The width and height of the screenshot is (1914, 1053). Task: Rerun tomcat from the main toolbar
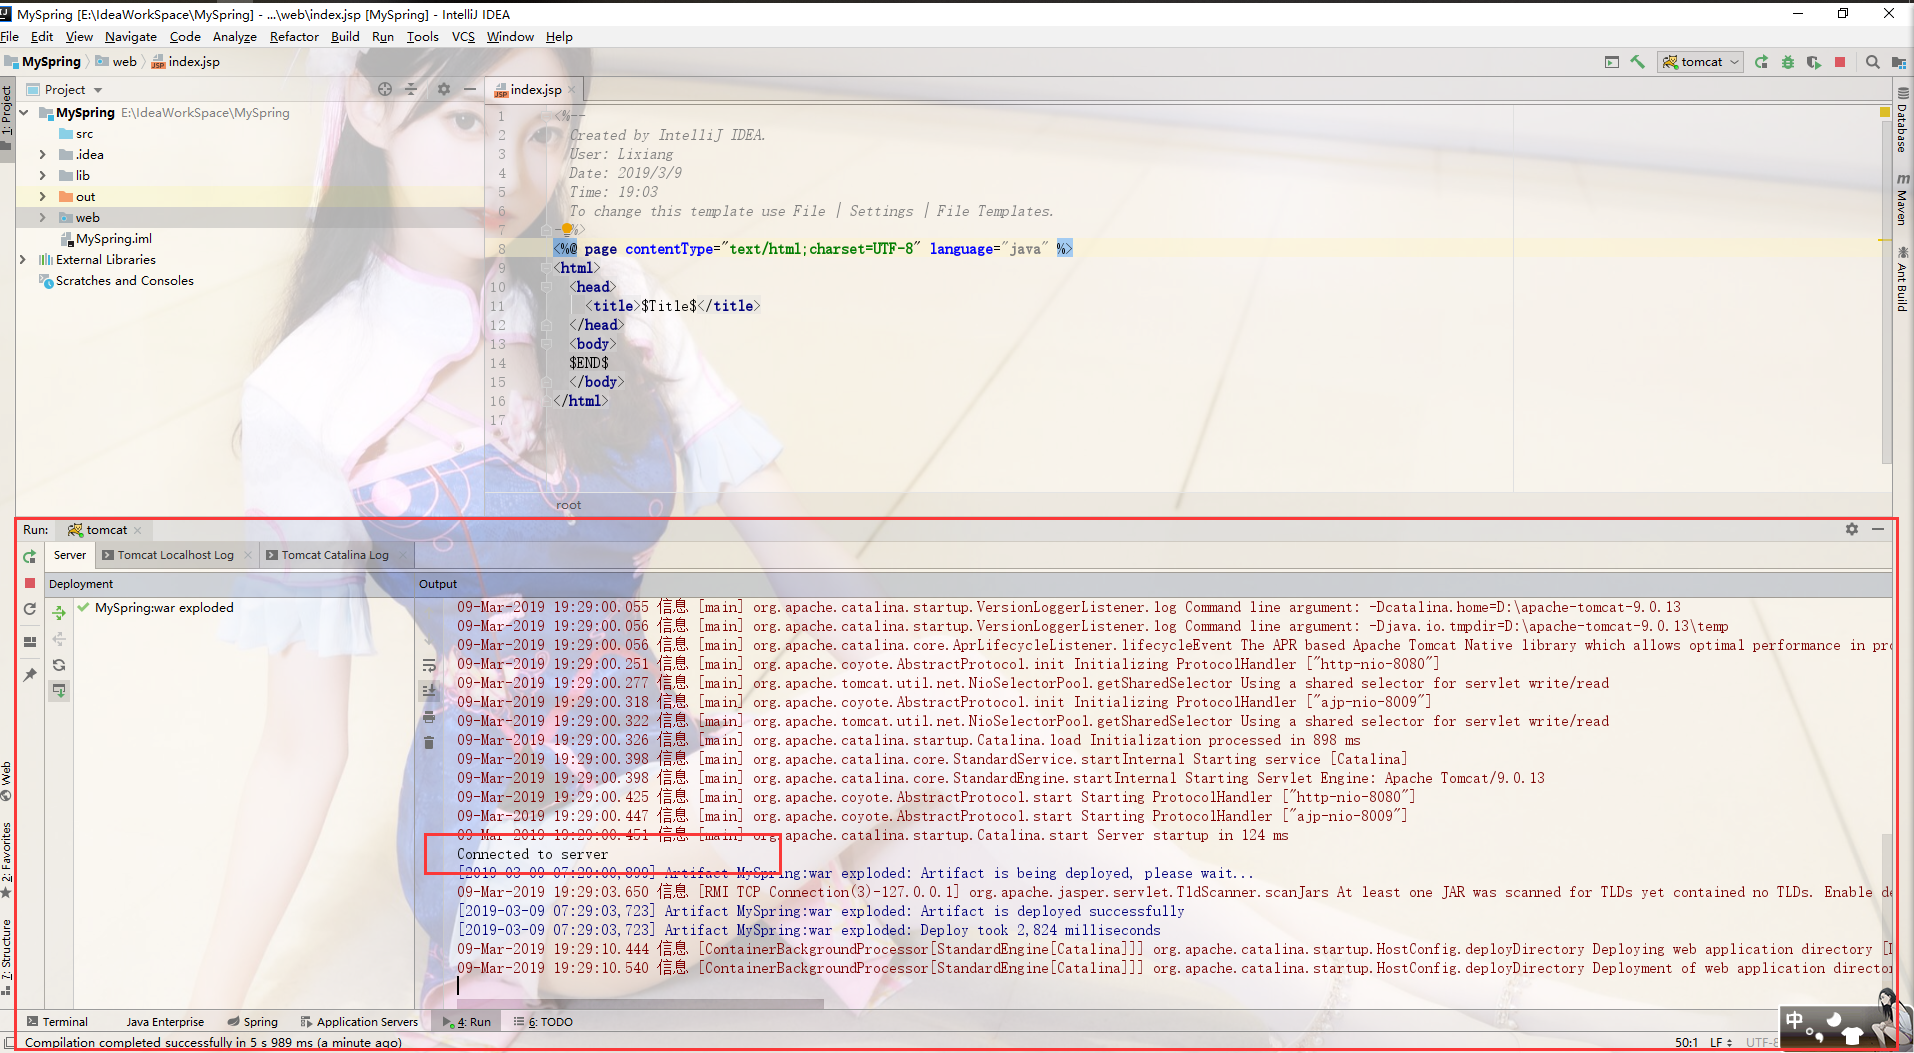1761,62
